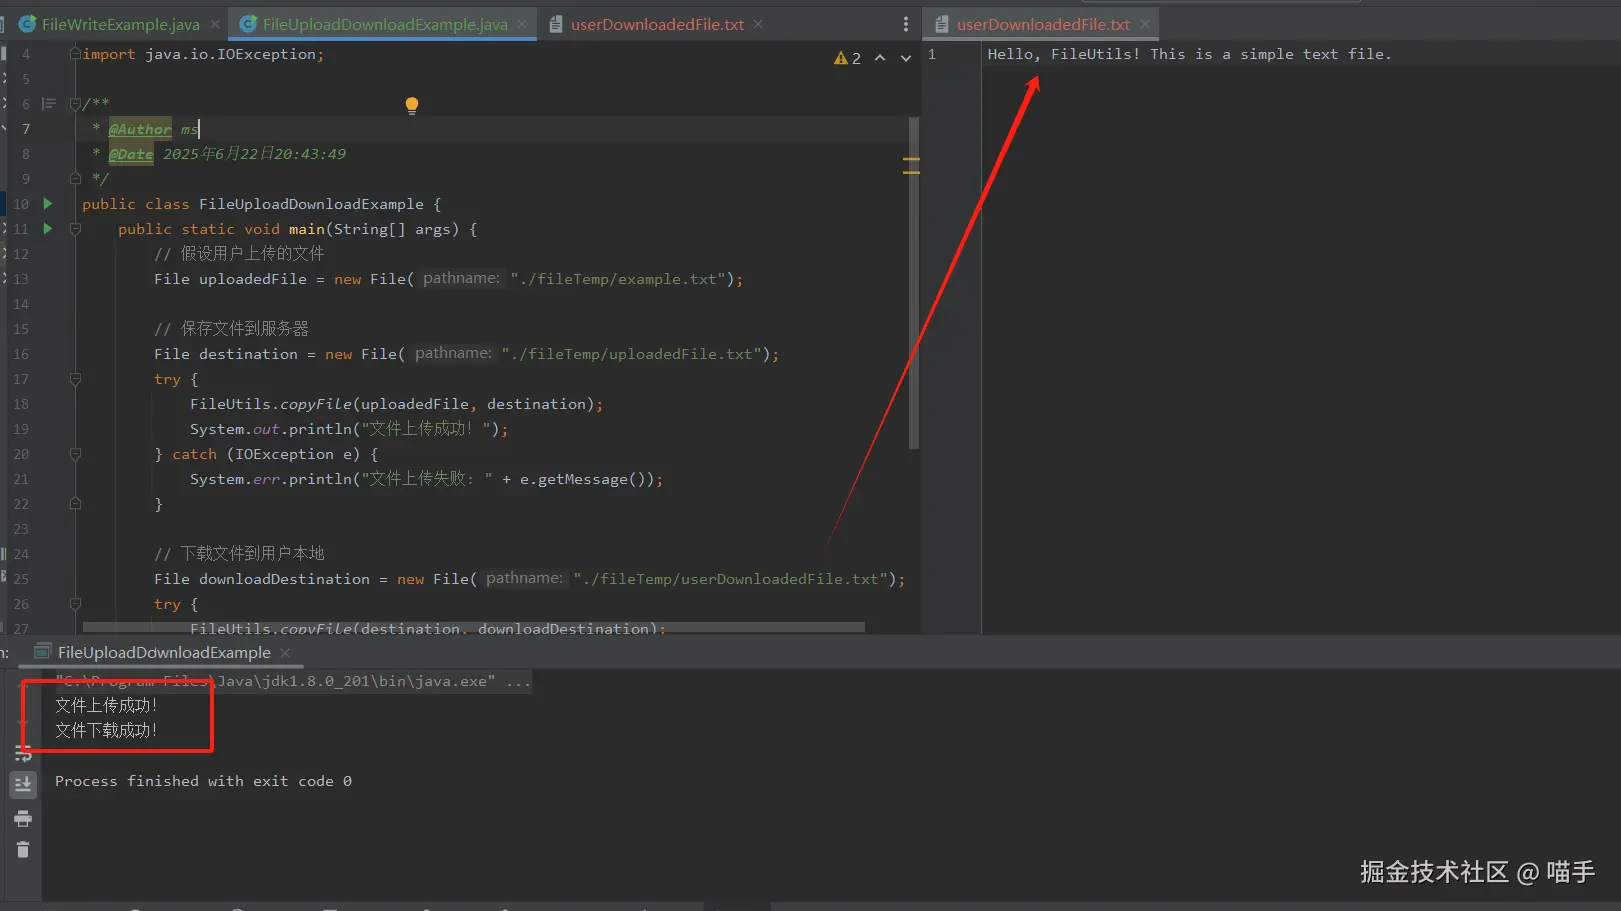Screen dimensions: 1621x911
Task: Open the yellow intention lightbulb
Action: coord(411,105)
